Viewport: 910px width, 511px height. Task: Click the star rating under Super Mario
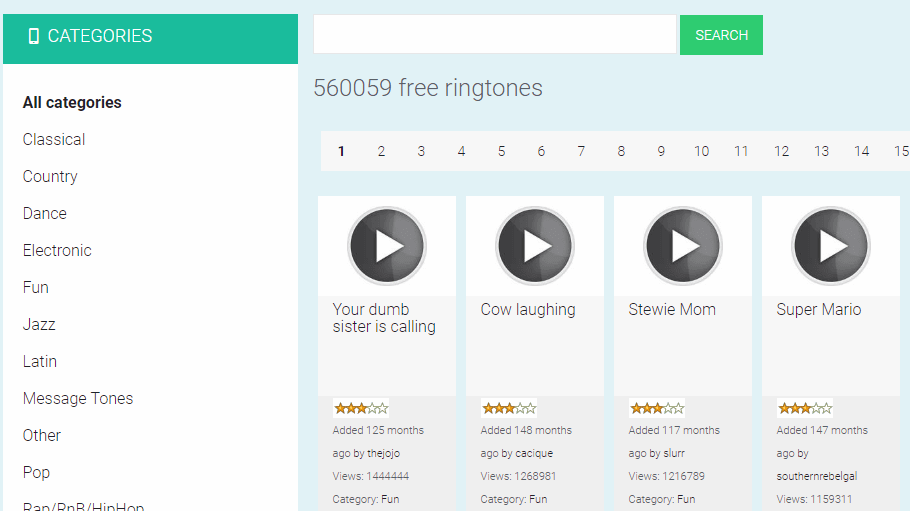pos(805,408)
